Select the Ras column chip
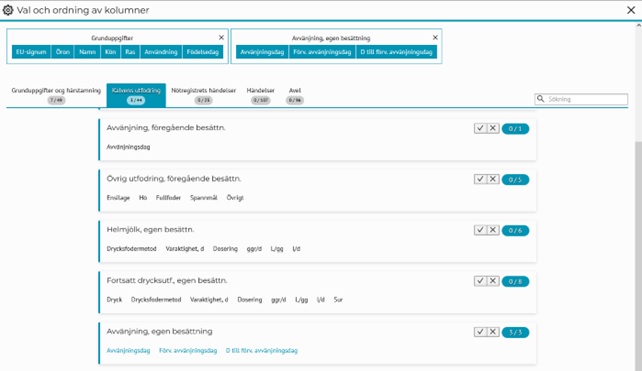642x371 pixels. pos(130,52)
